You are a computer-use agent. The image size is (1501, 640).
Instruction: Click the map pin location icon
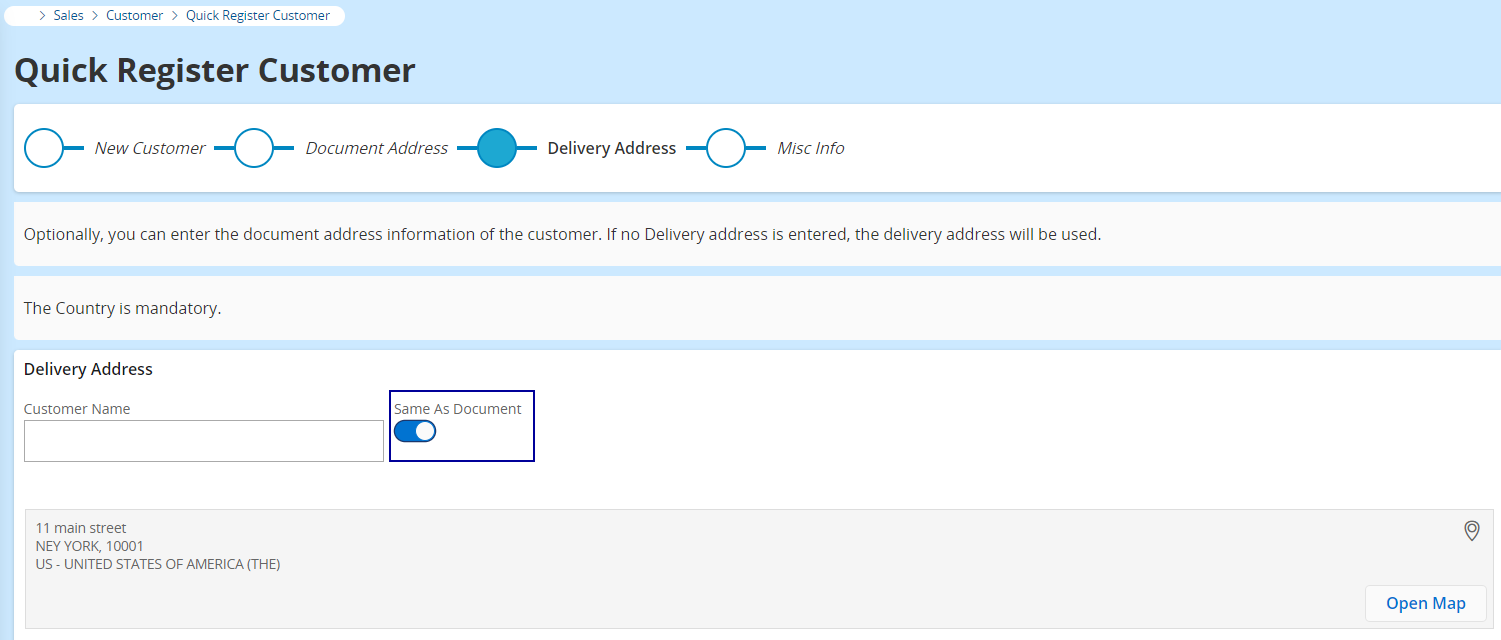coord(1471,530)
